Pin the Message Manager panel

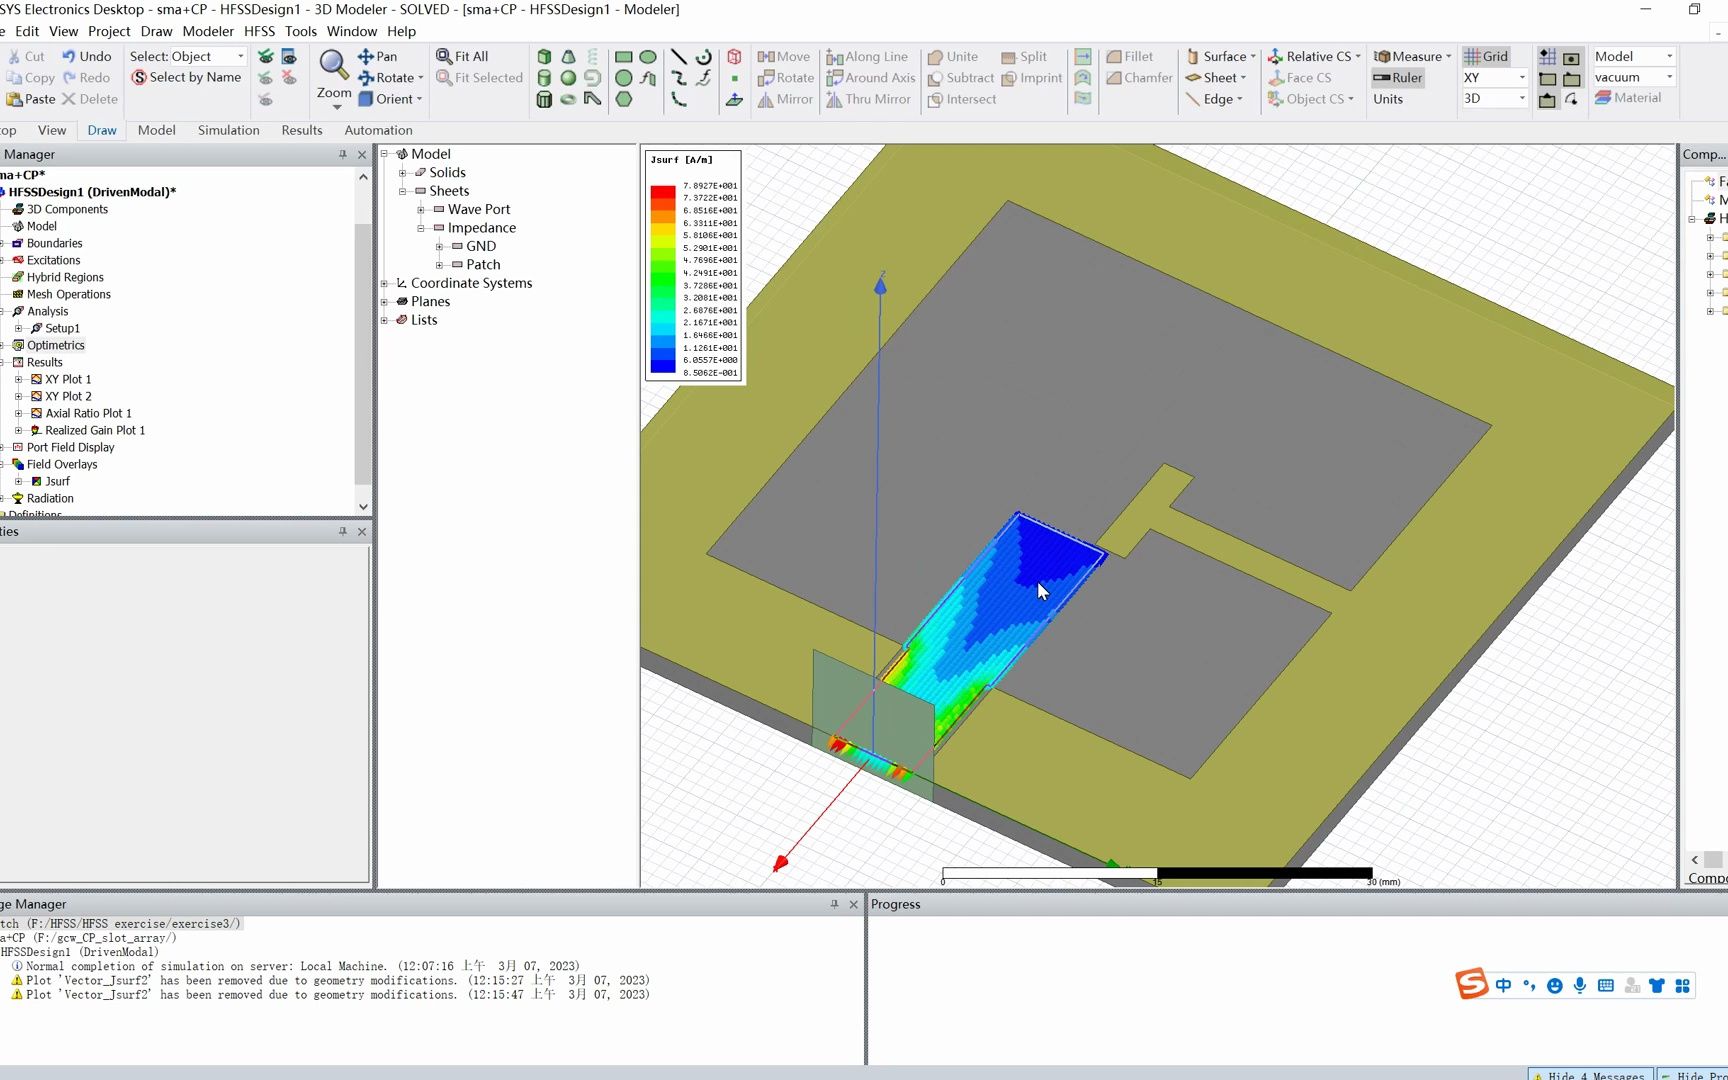pyautogui.click(x=835, y=904)
